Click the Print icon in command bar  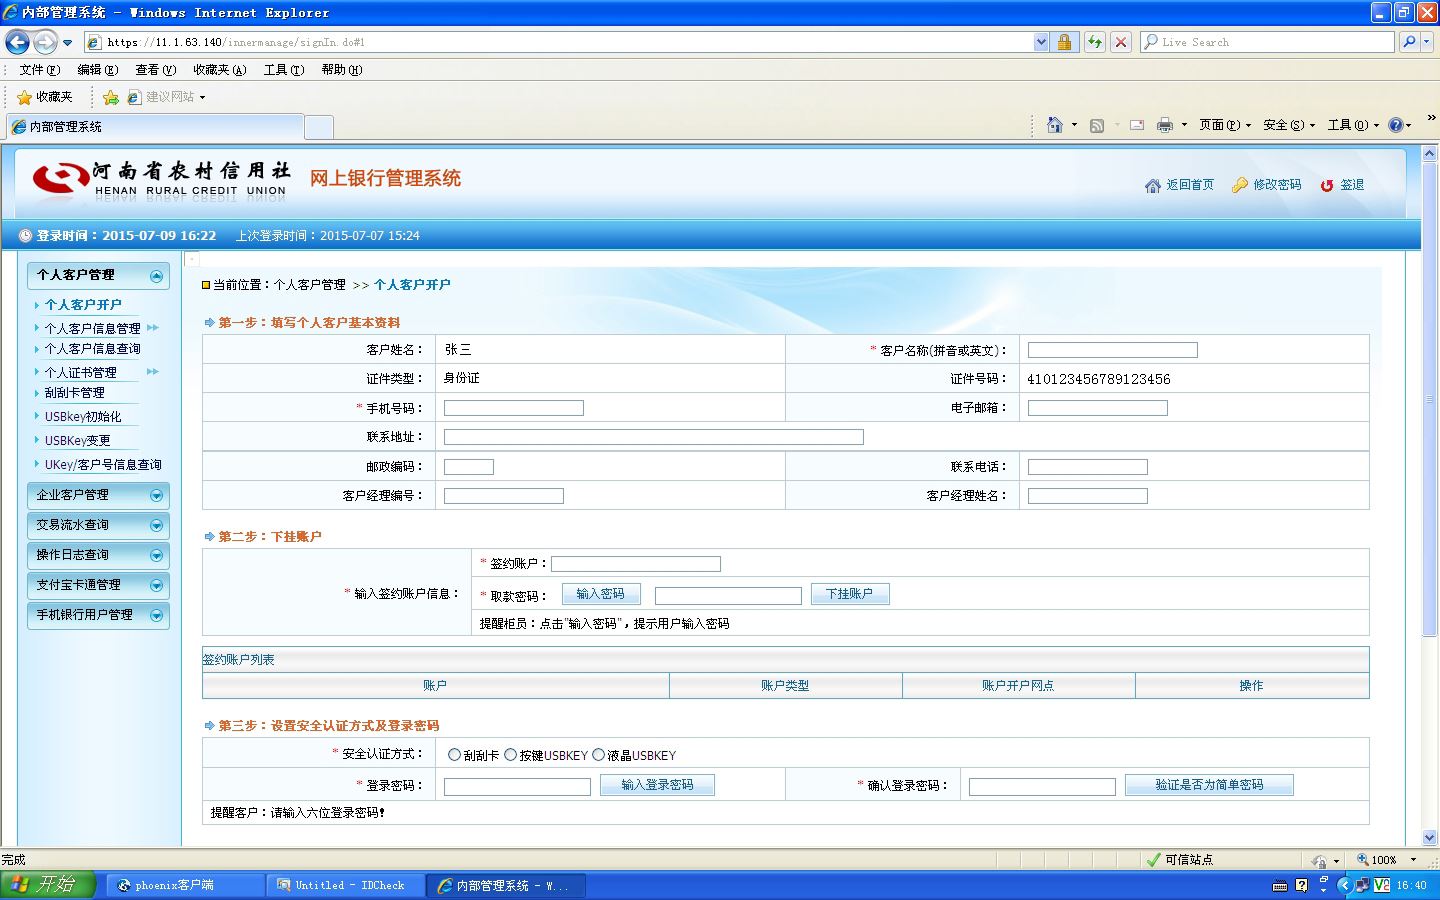point(1164,125)
